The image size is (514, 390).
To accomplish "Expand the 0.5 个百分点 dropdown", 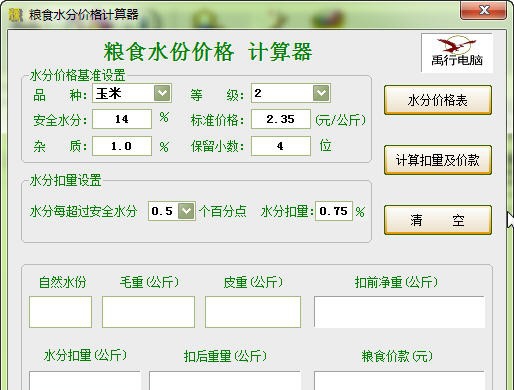I will tap(186, 211).
